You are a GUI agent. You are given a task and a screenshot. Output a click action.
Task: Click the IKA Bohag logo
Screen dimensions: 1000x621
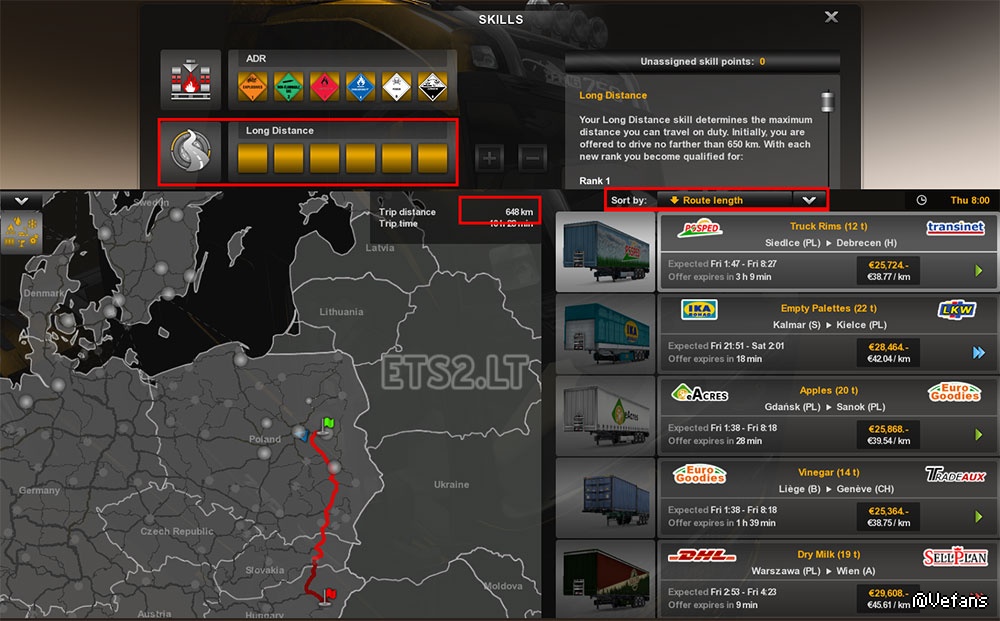pos(700,310)
